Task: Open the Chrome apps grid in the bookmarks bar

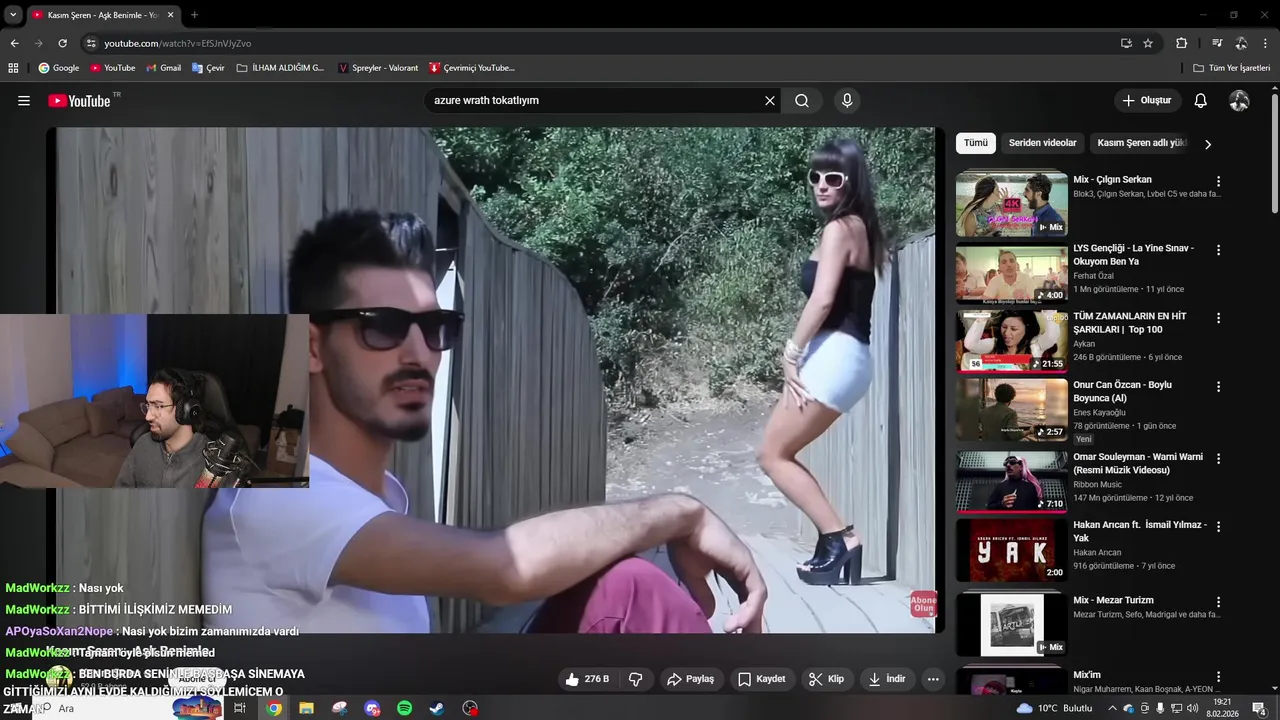Action: click(13, 68)
